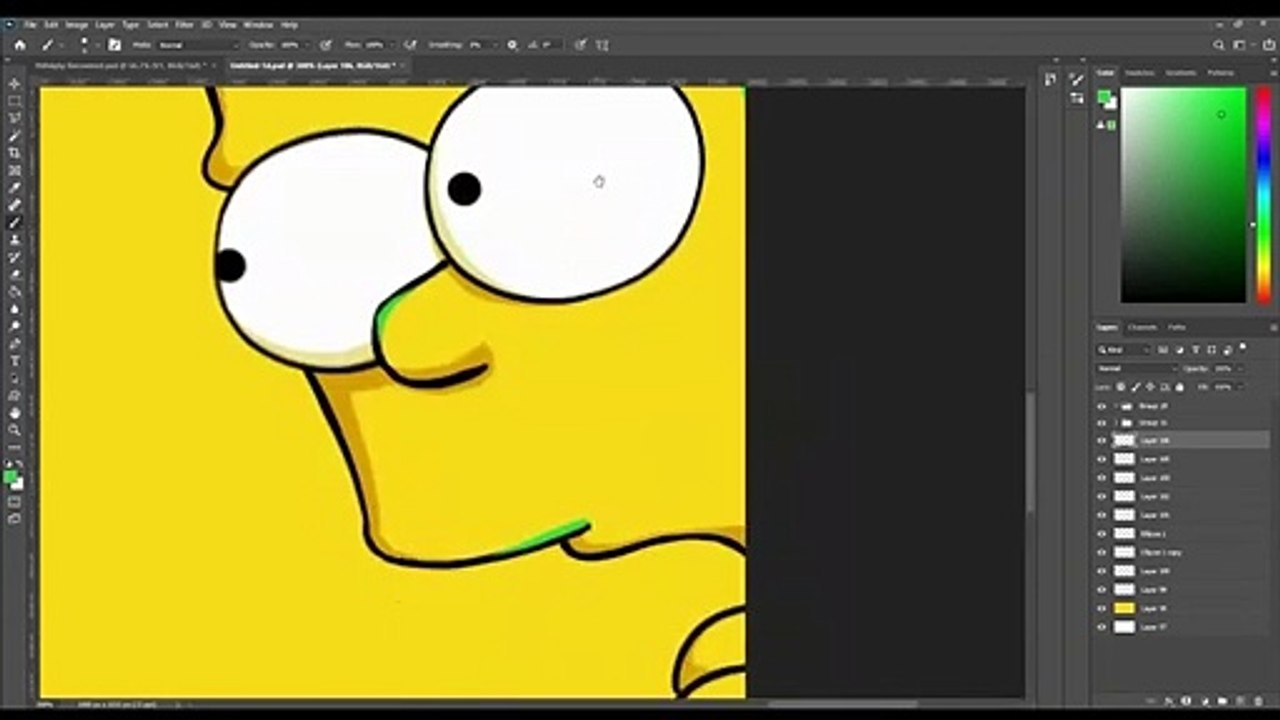Viewport: 1280px width, 720px height.
Task: Select the Ellipse 1 copy layer thumbnail
Action: (x=1125, y=552)
